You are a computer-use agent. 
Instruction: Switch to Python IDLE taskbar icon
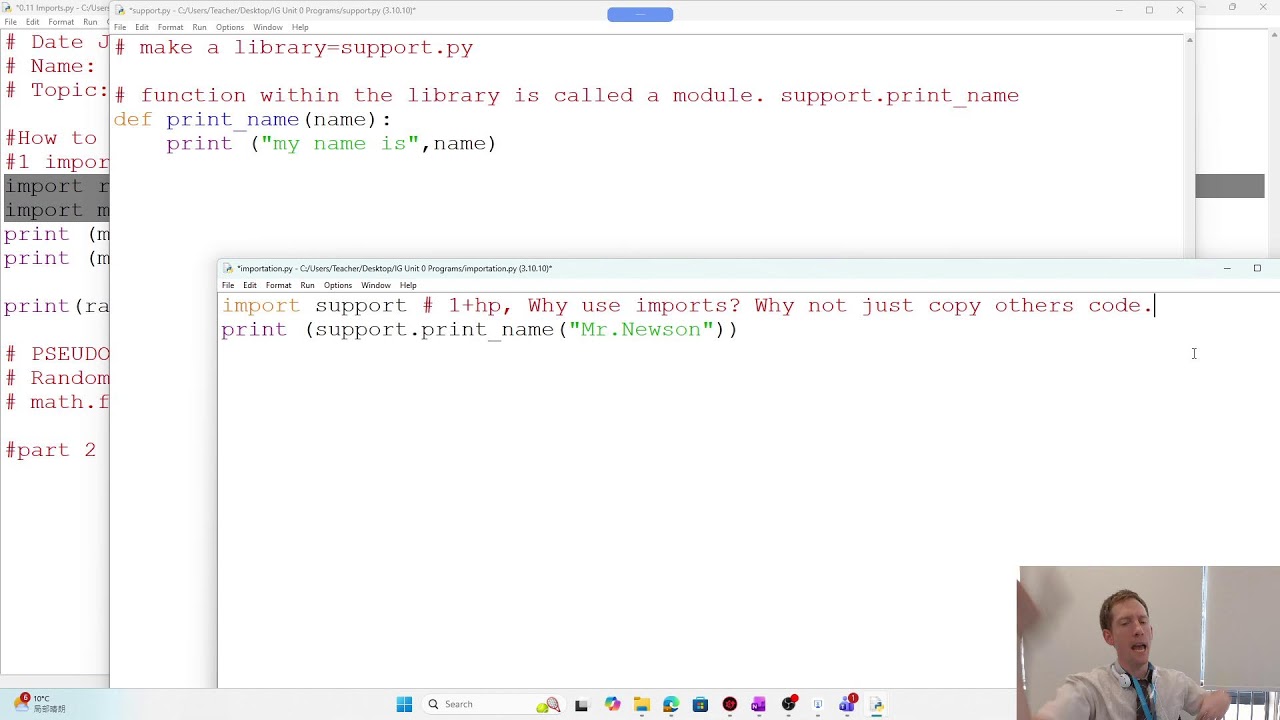[877, 704]
